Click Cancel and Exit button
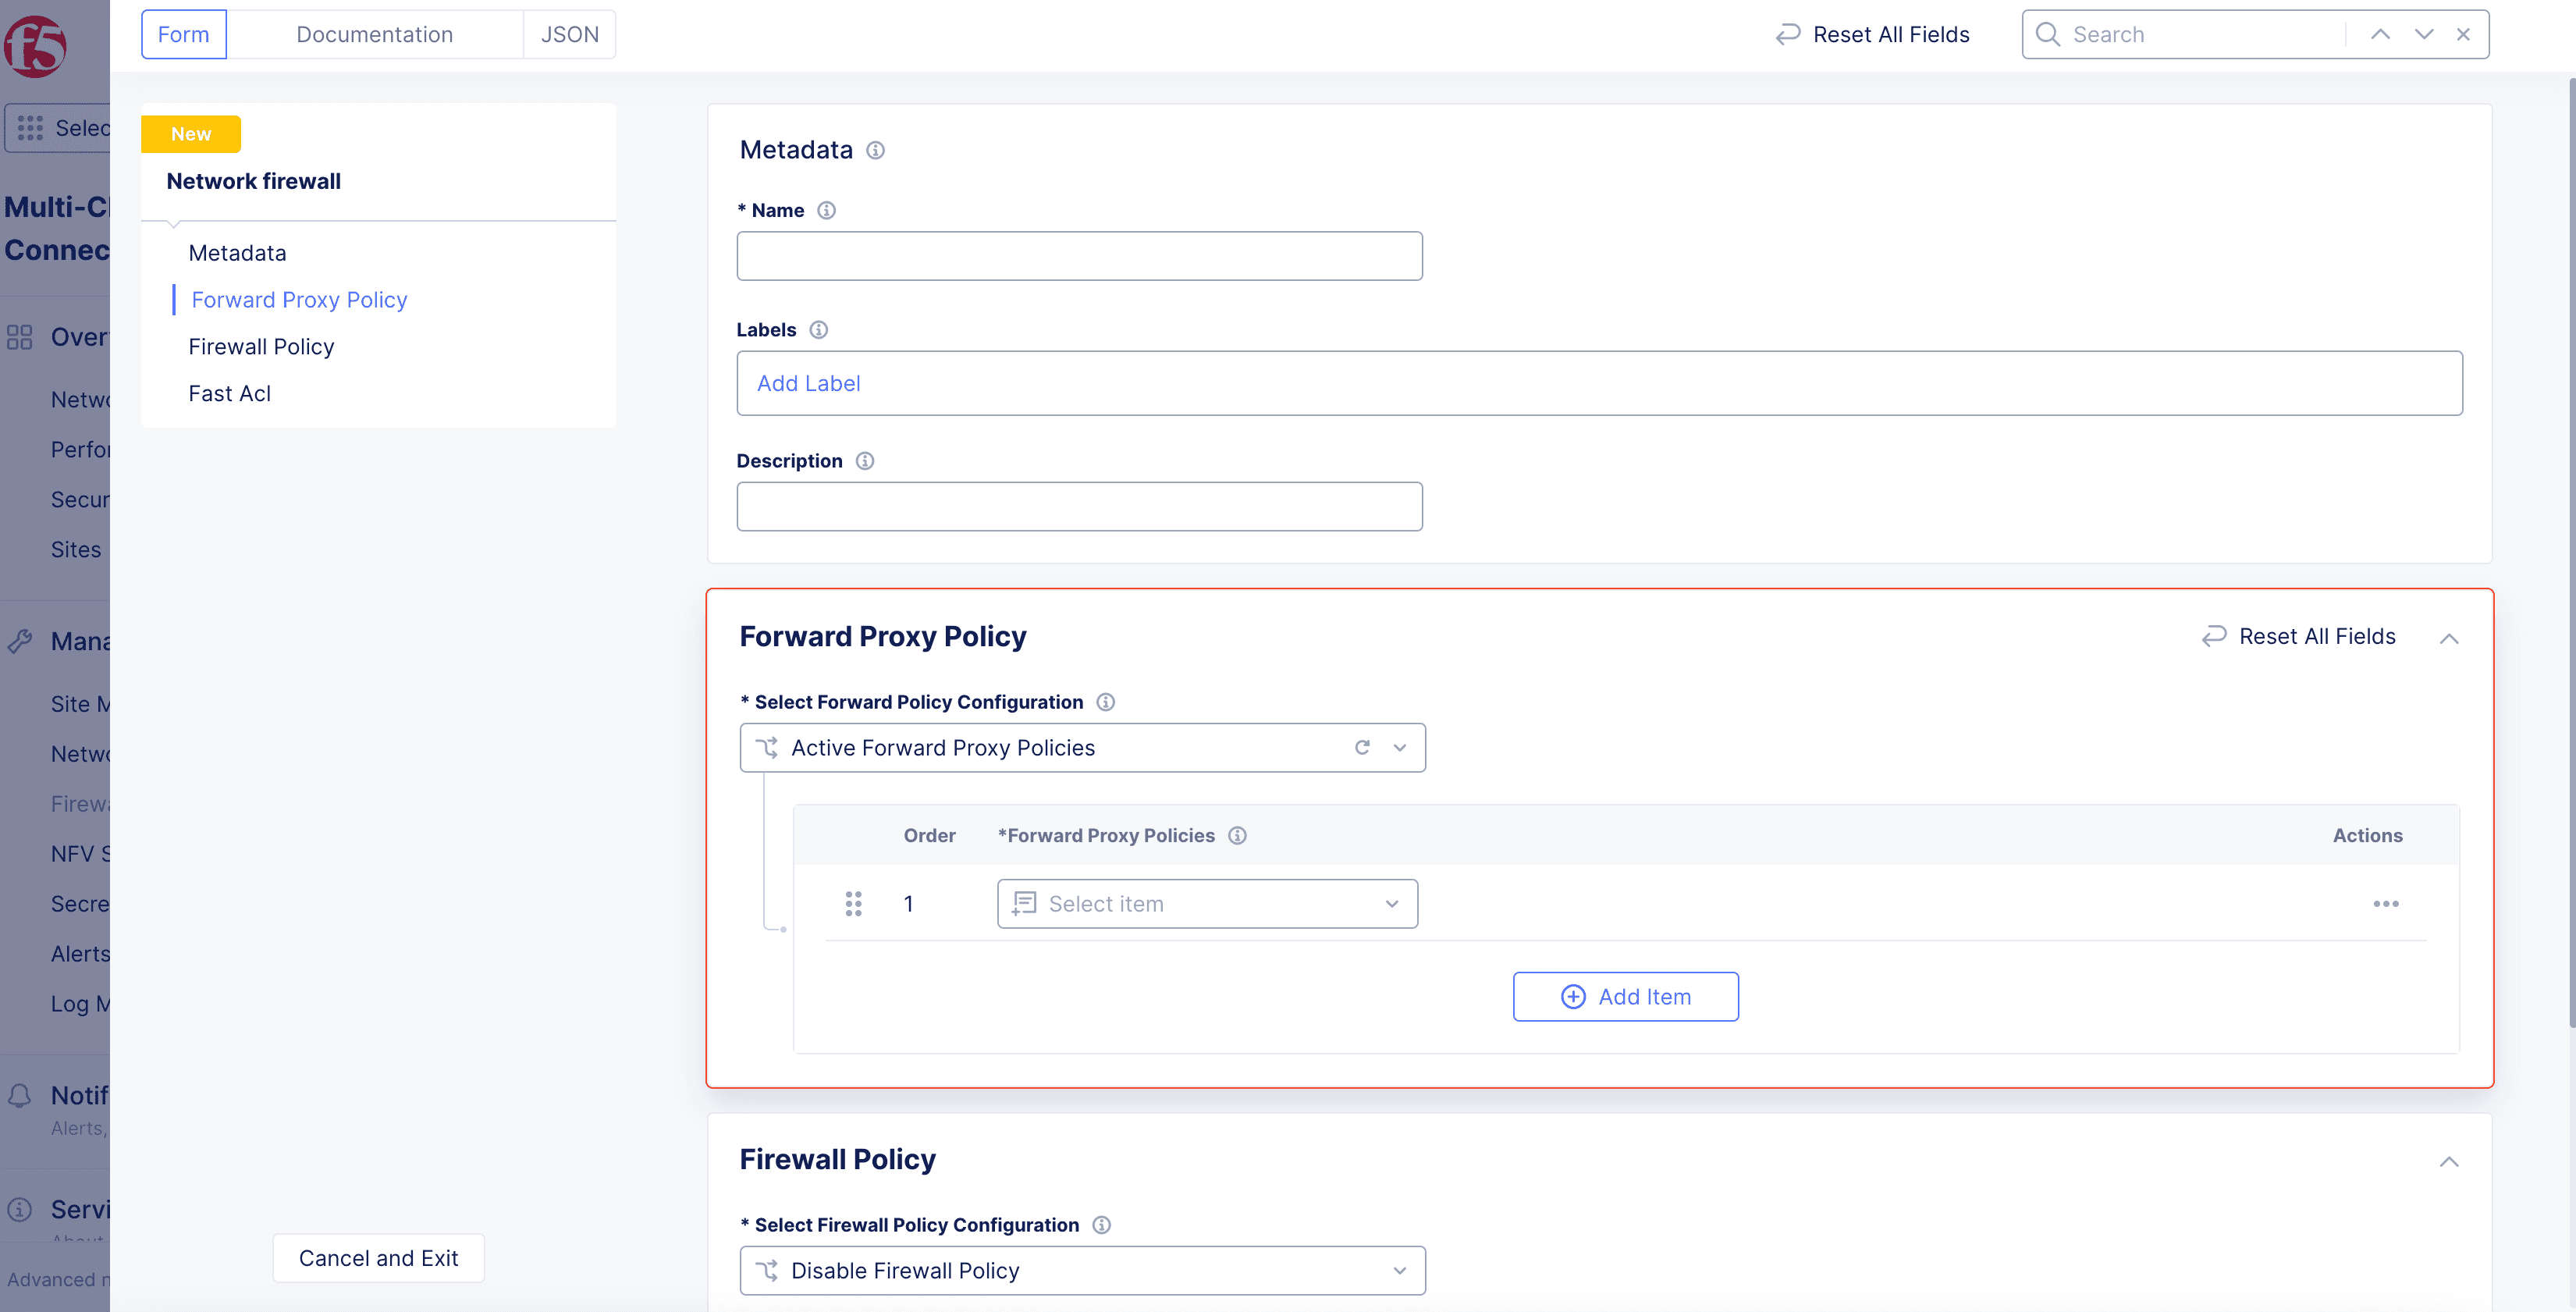The width and height of the screenshot is (2576, 1312). tap(378, 1258)
